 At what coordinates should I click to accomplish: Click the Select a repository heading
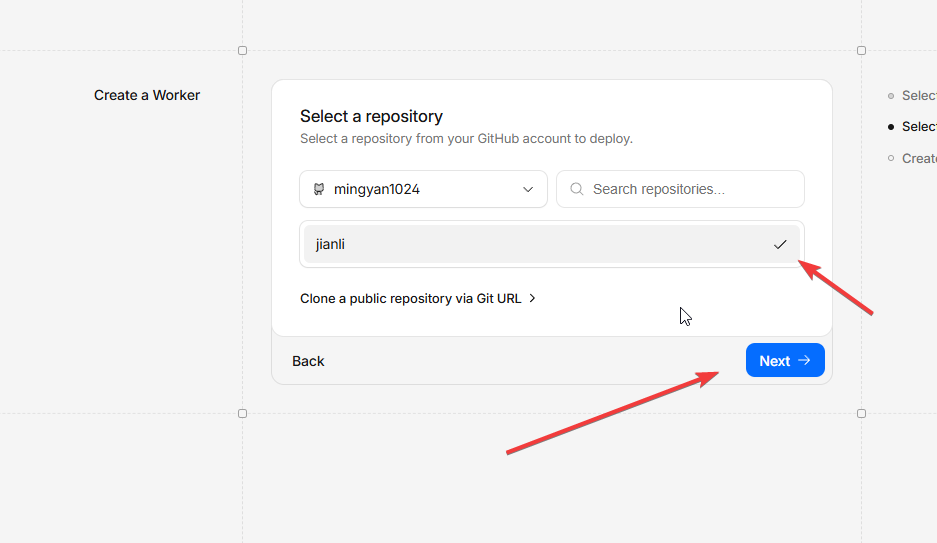[x=371, y=116]
